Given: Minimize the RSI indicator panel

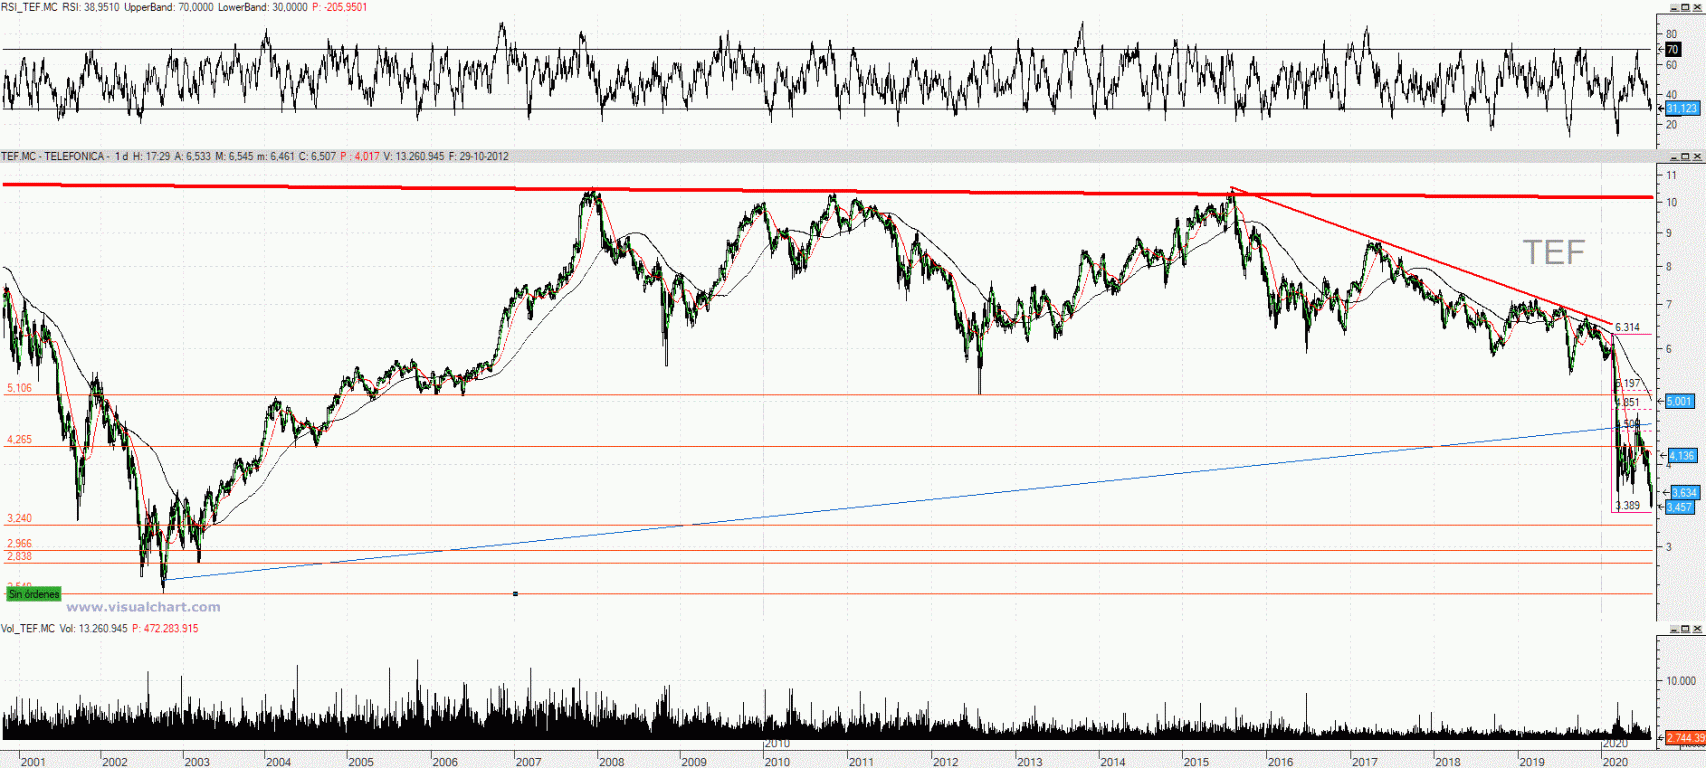Looking at the screenshot, I should coord(1673,7).
